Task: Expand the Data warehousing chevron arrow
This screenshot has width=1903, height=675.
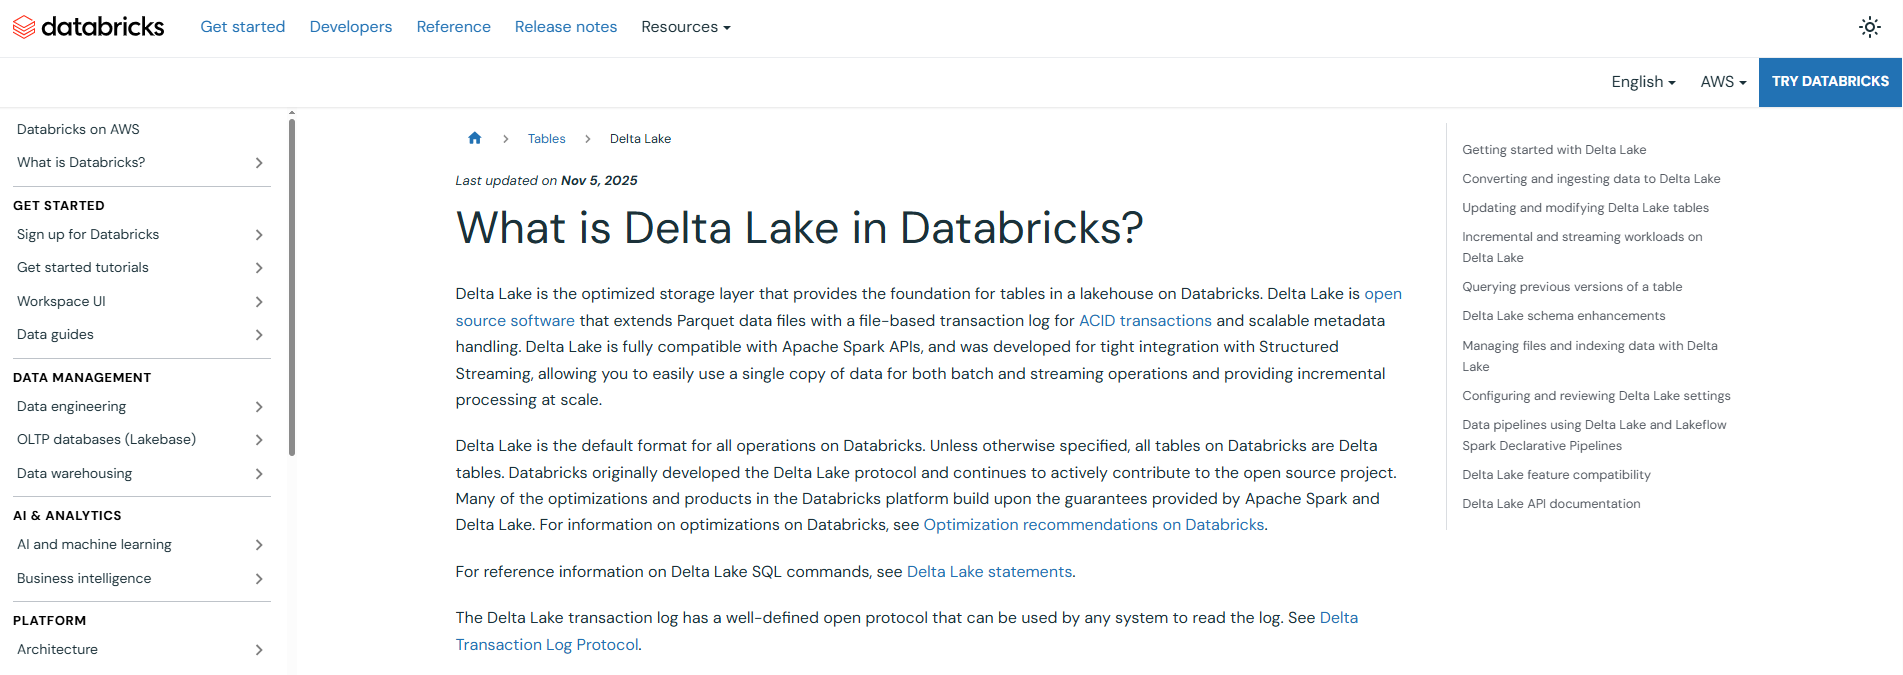Action: click(x=259, y=474)
